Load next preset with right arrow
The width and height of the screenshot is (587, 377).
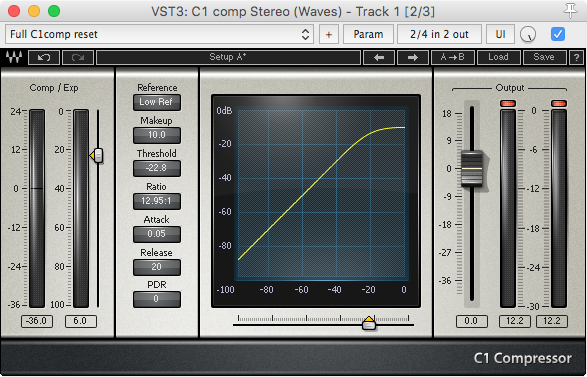(413, 57)
